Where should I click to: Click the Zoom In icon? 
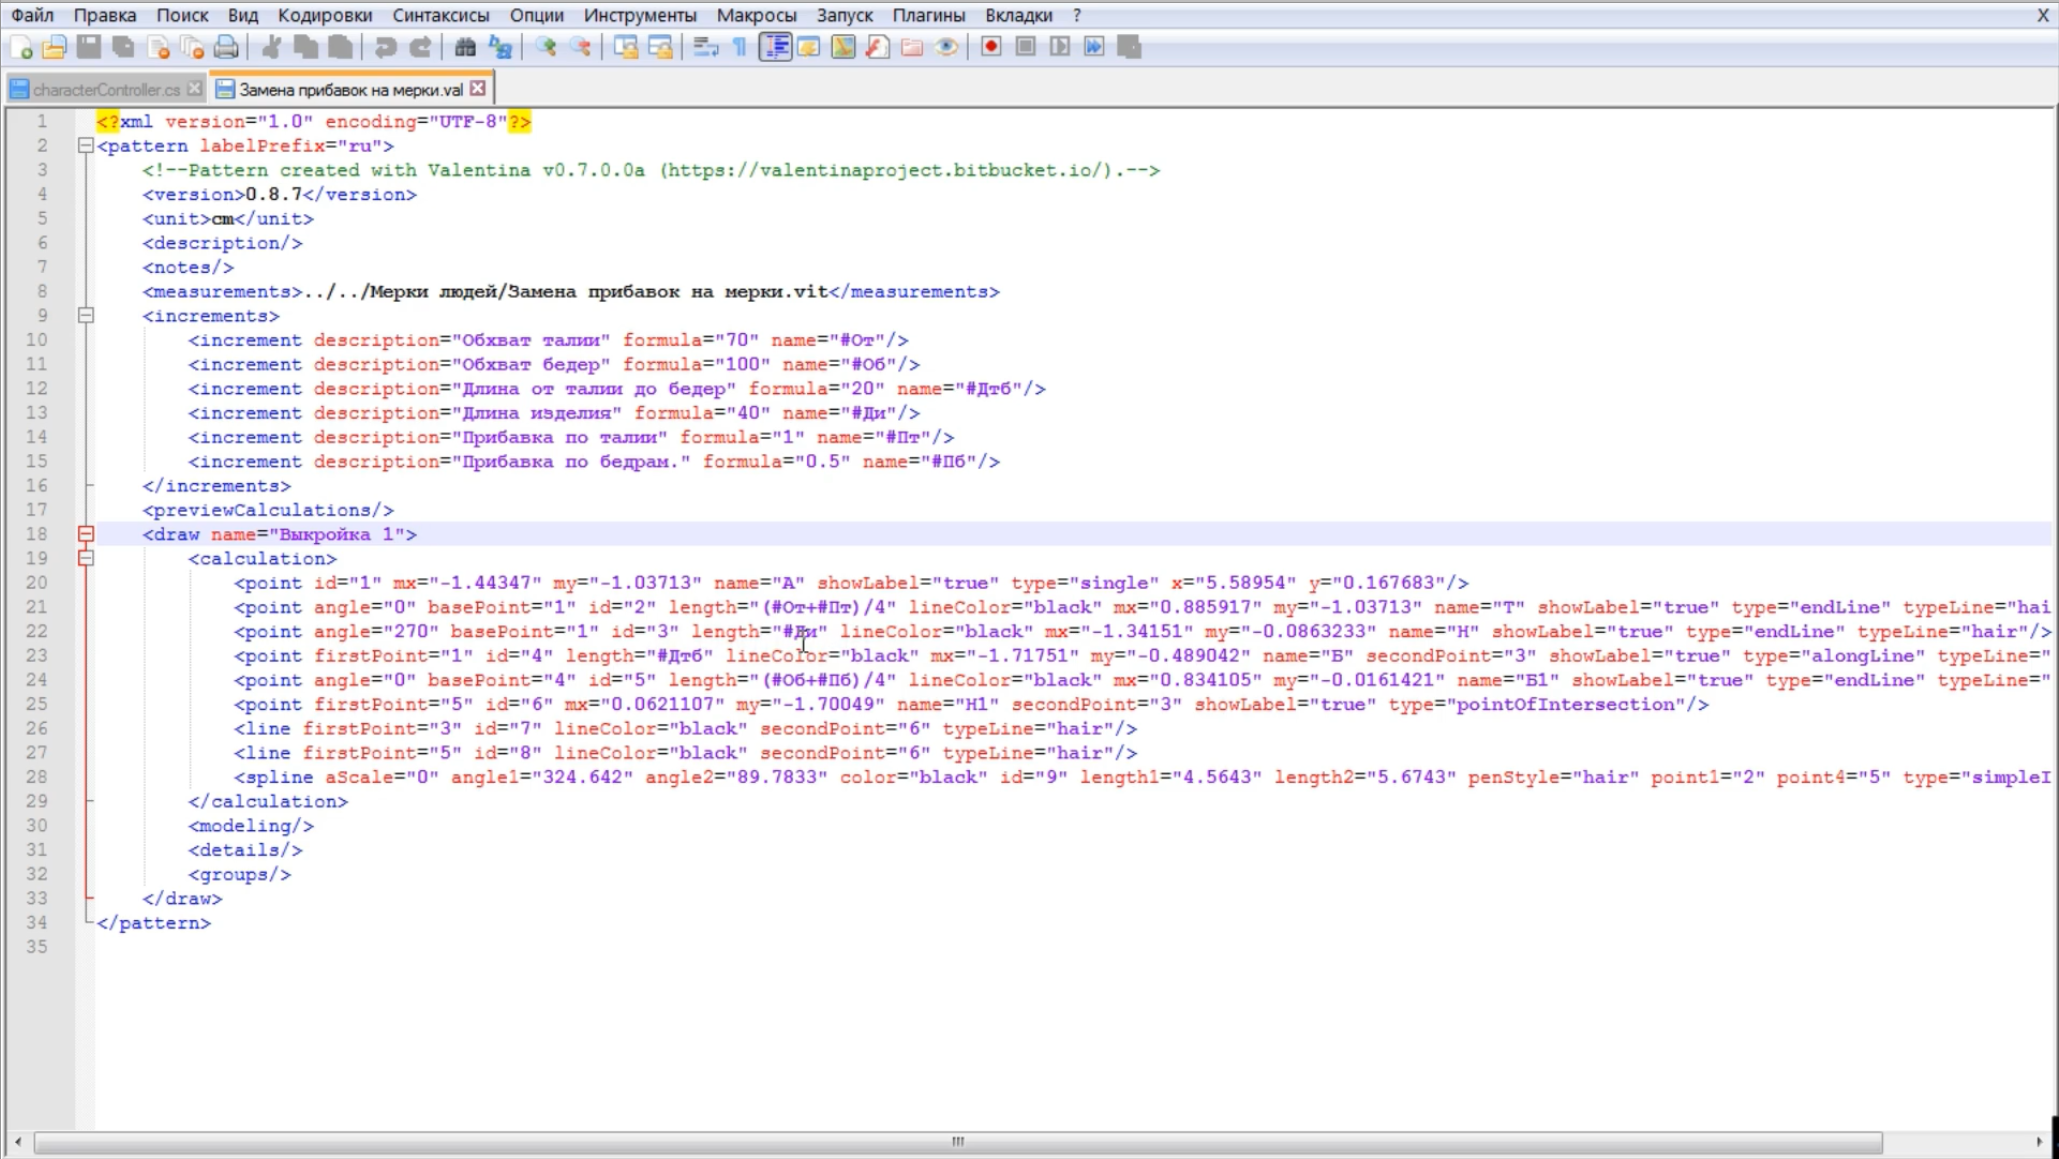click(545, 47)
